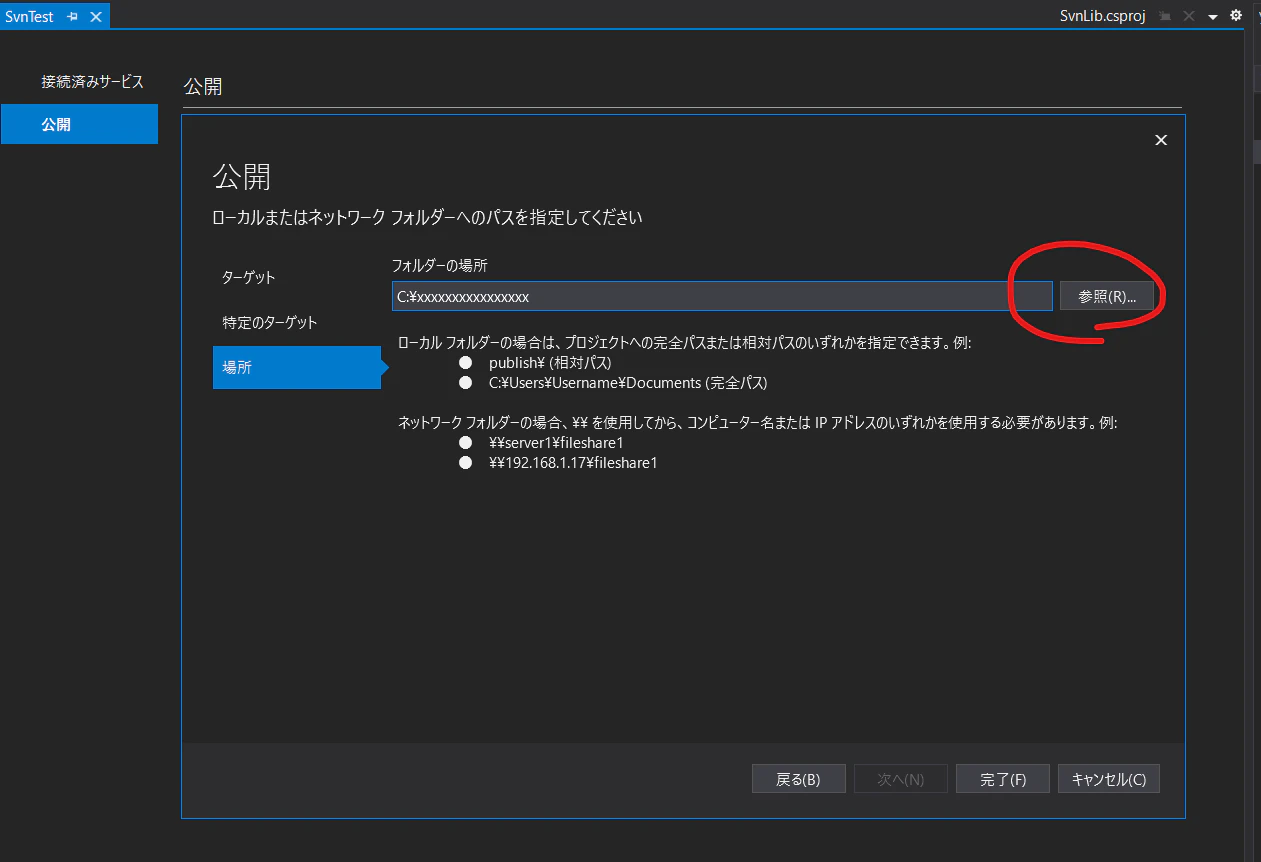Open the active documents dropdown arrow
1261x862 pixels.
point(1212,15)
